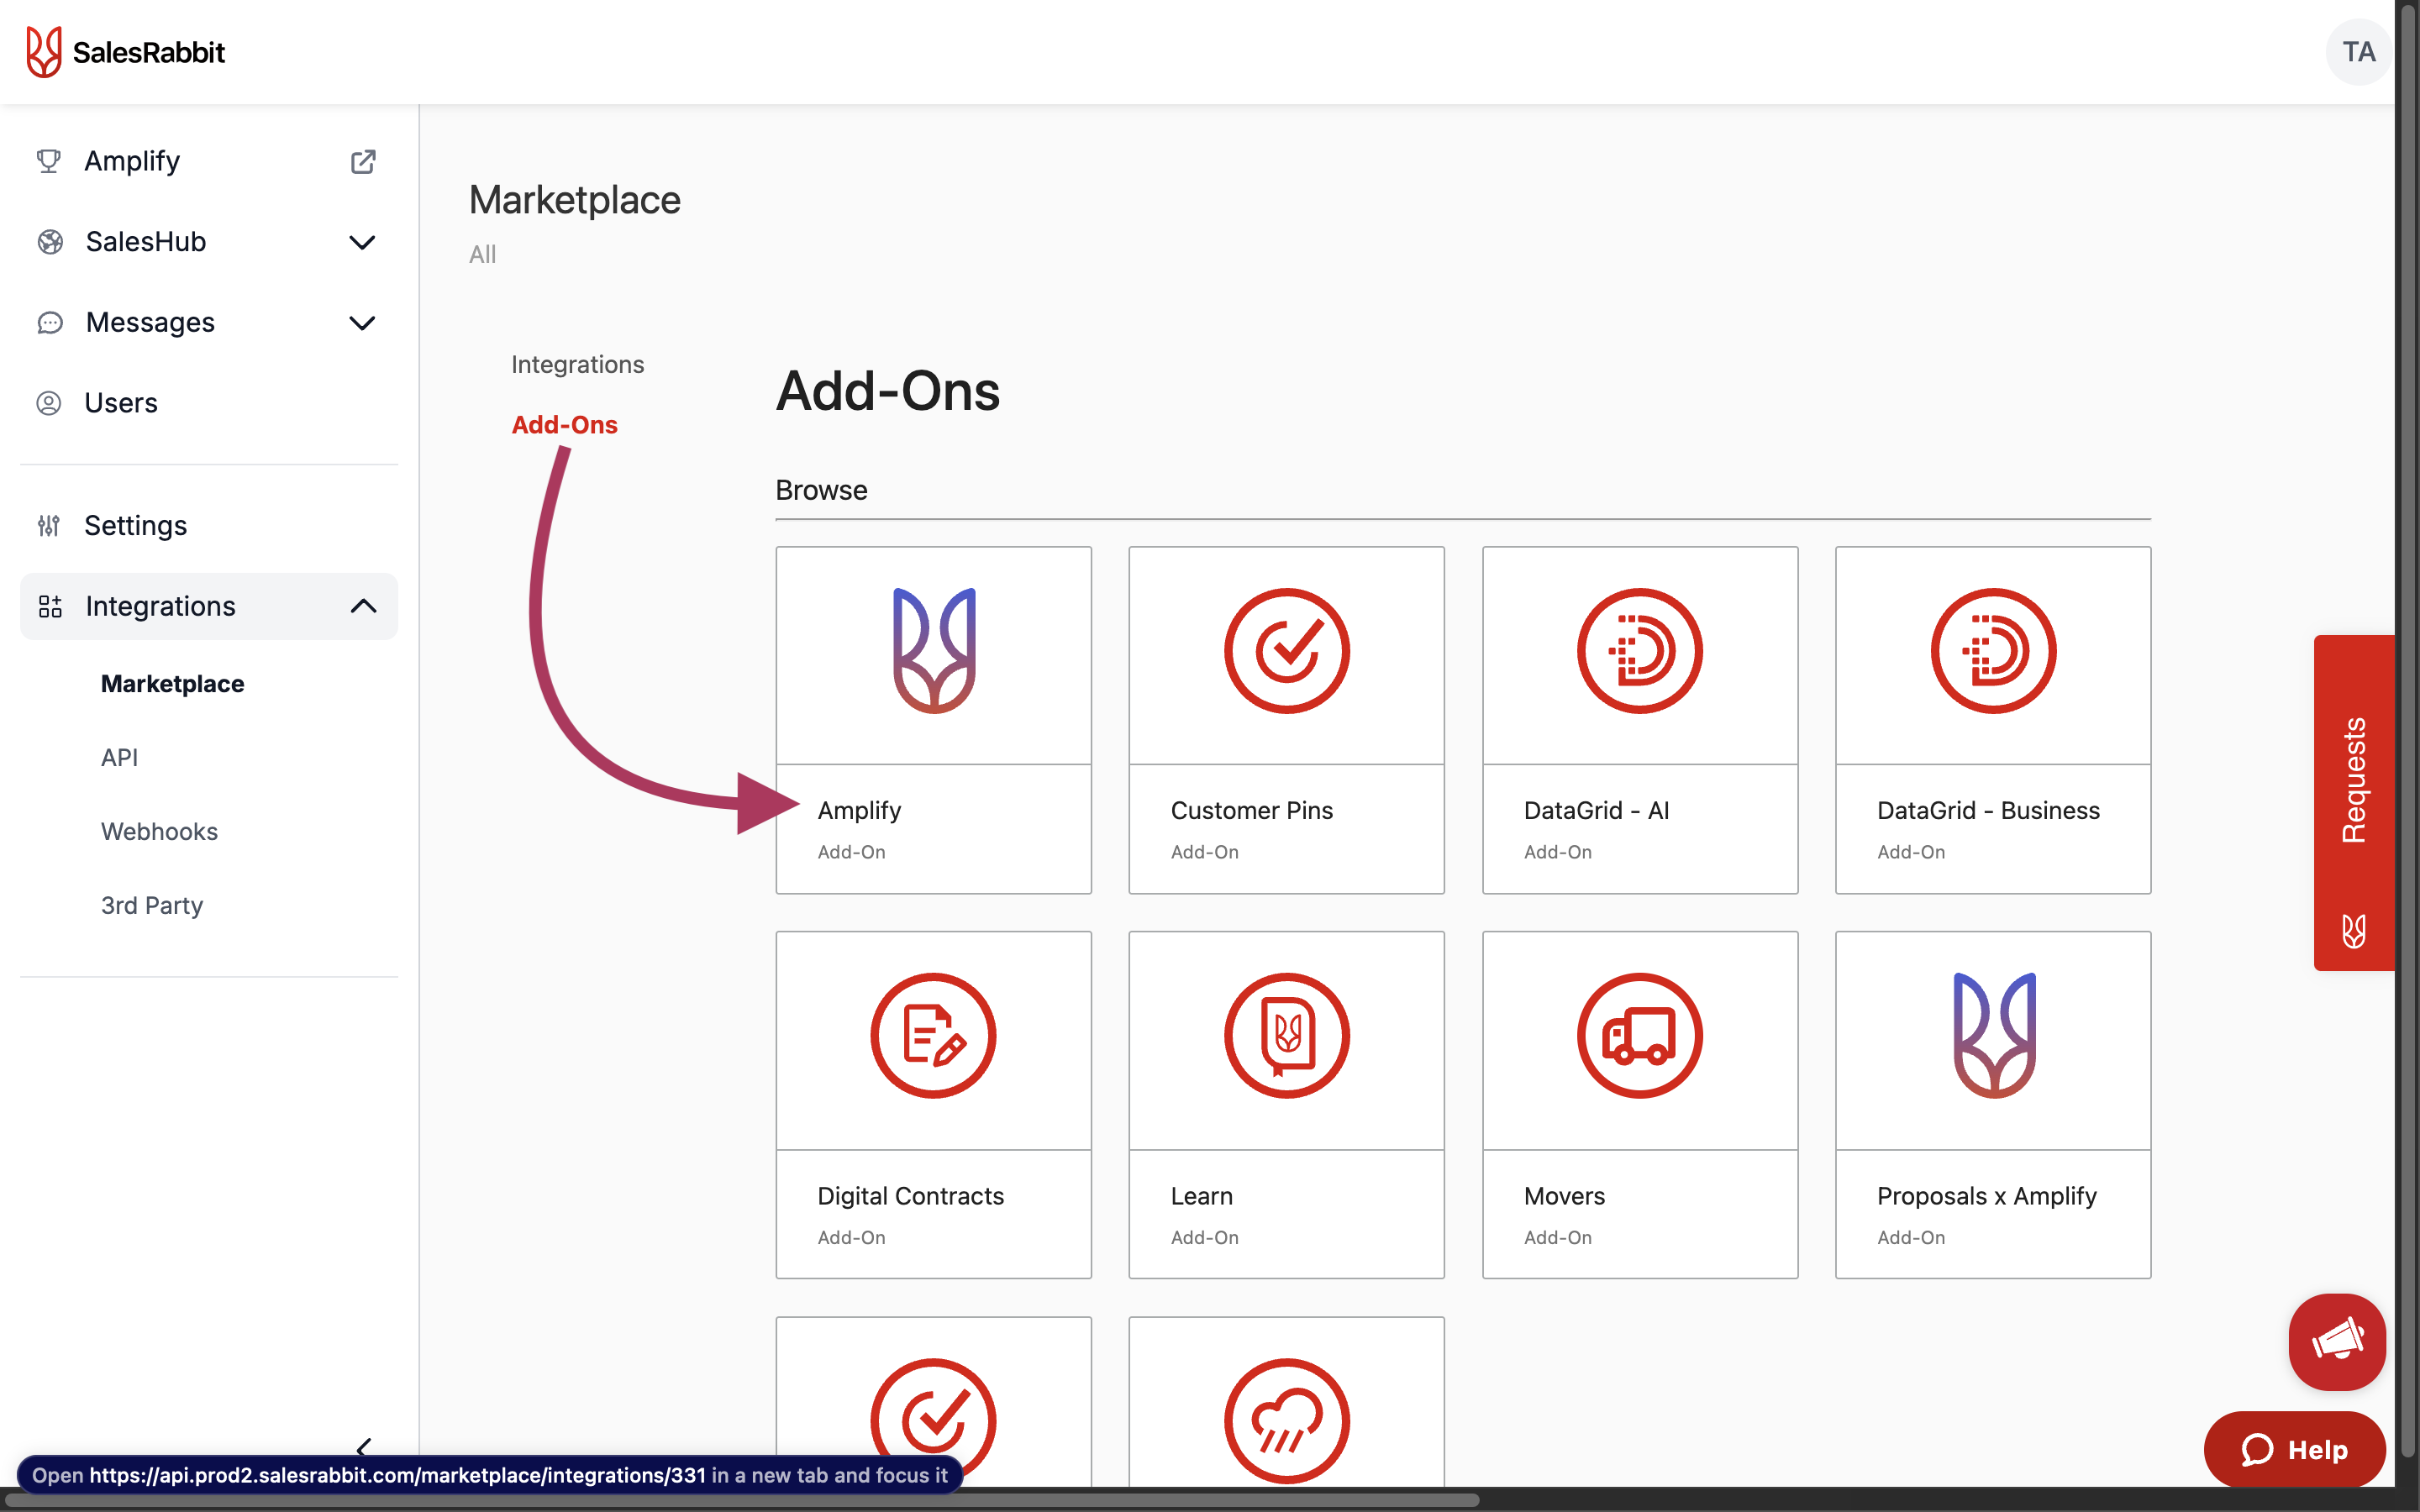2420x1512 pixels.
Task: Collapse the sidebar with the left chevron
Action: coord(364,1447)
